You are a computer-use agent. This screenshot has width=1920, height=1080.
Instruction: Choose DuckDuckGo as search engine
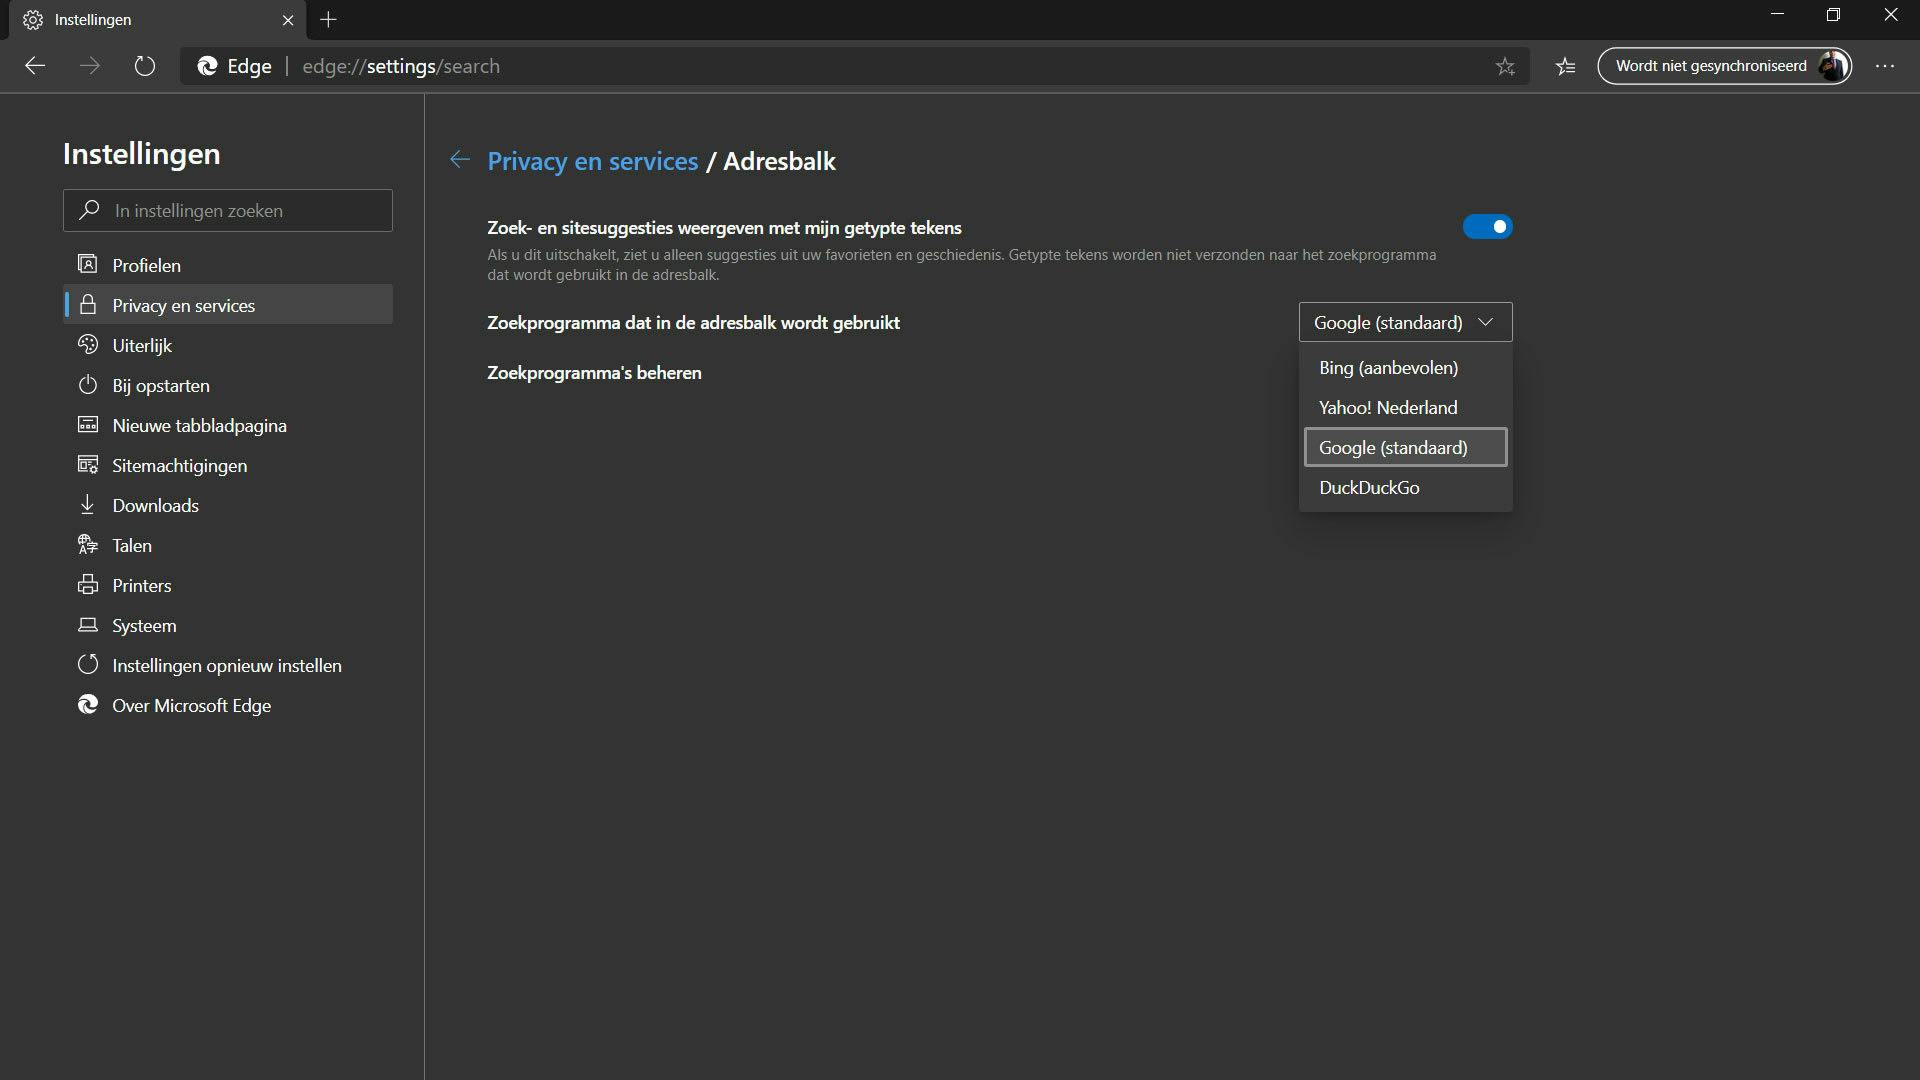click(x=1369, y=488)
